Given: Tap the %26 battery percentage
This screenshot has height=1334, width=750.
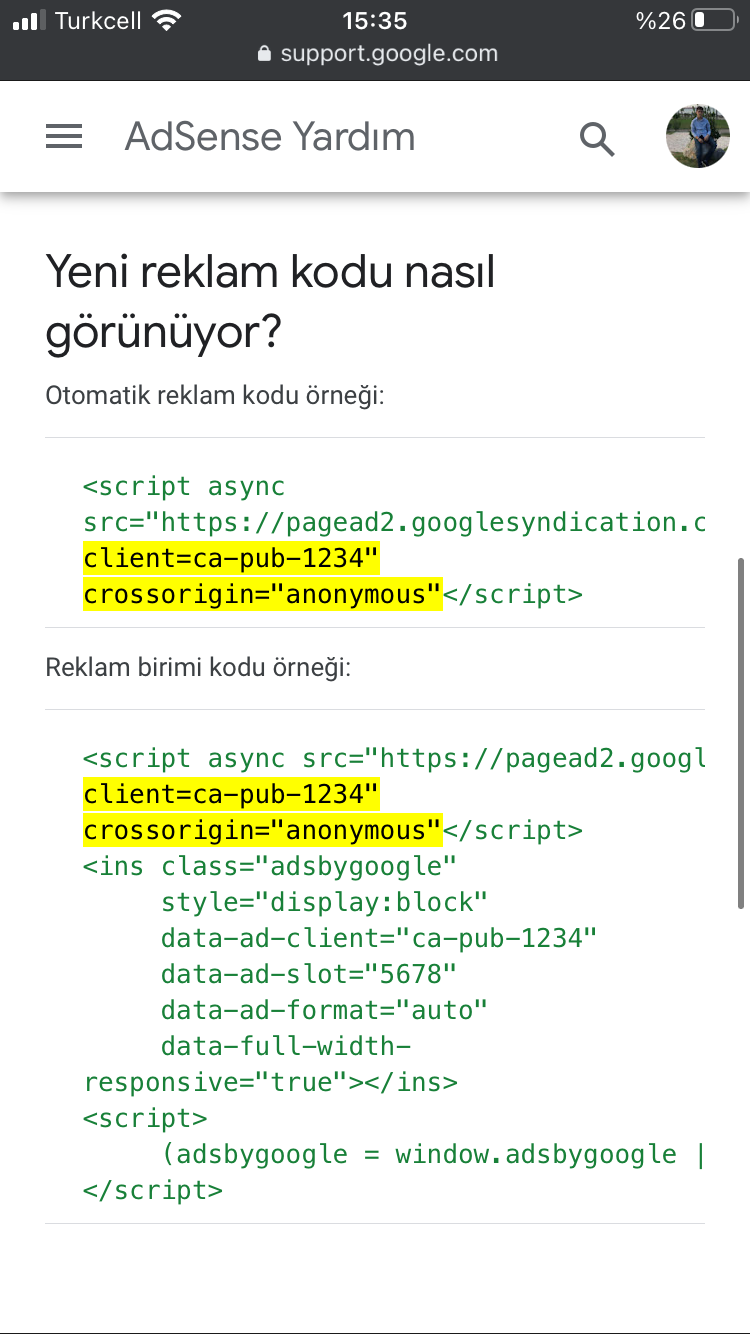Looking at the screenshot, I should [x=660, y=20].
